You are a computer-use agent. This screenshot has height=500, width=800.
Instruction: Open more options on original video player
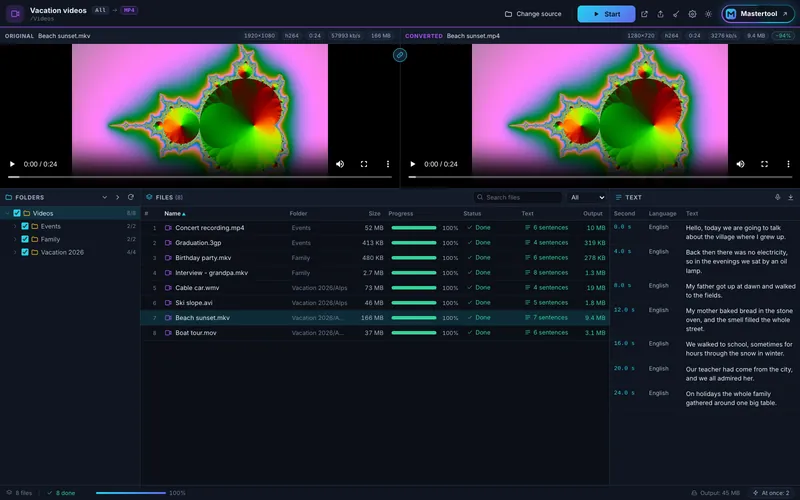[388, 164]
